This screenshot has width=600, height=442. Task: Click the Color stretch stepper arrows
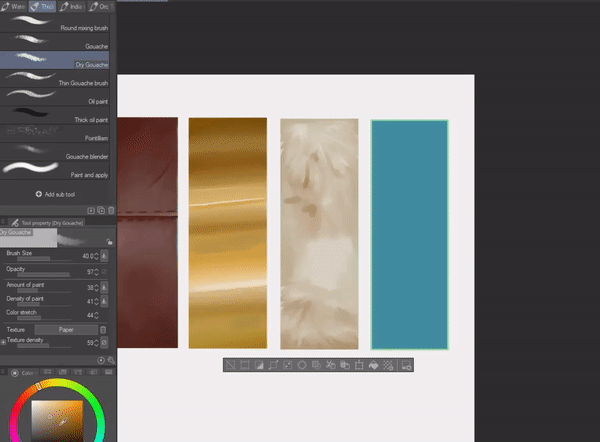(96, 315)
